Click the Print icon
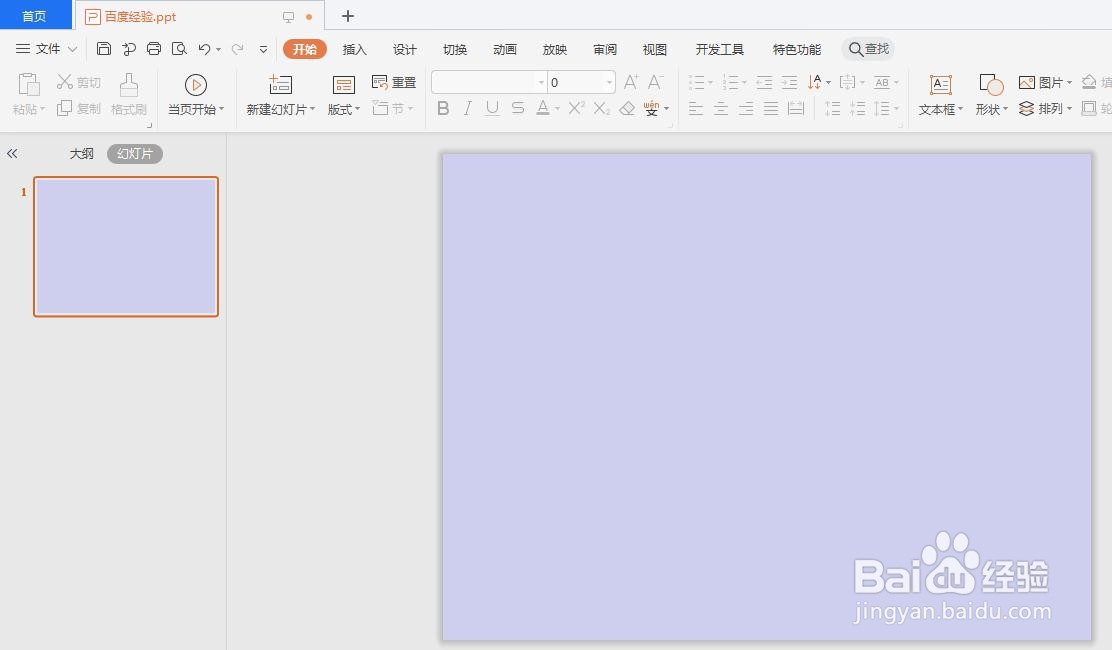 point(154,49)
